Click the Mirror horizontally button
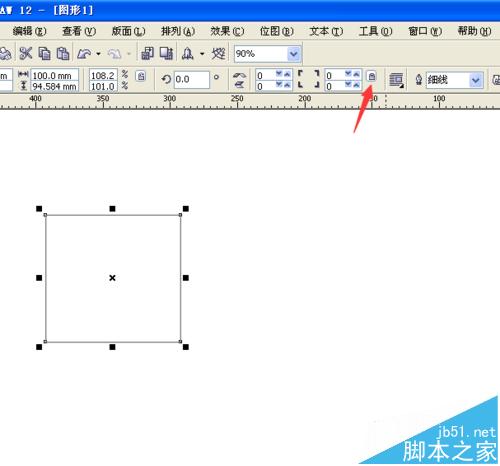The image size is (500, 466). click(x=240, y=75)
